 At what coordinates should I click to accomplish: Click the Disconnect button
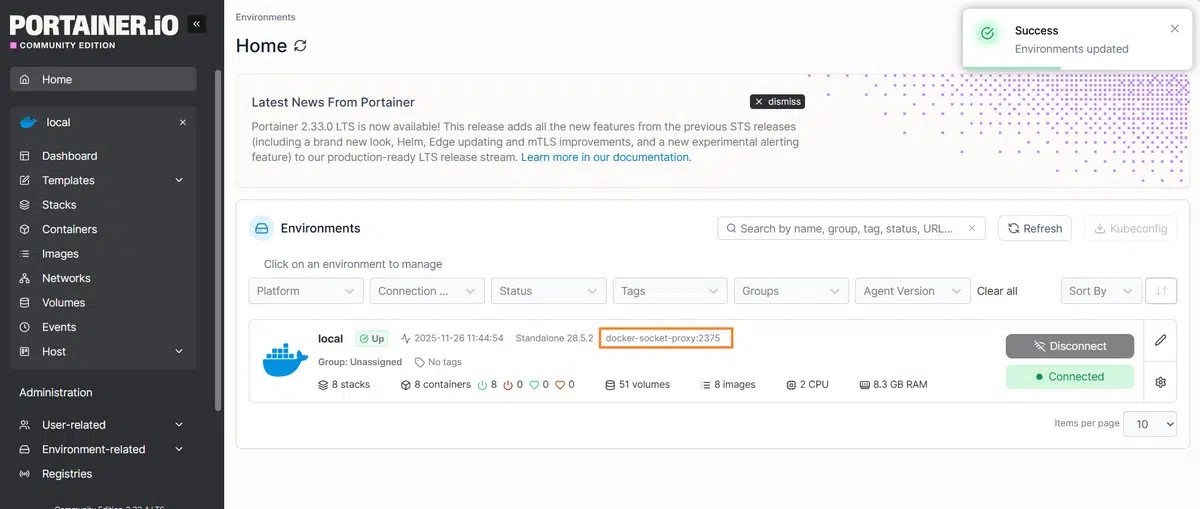point(1069,346)
